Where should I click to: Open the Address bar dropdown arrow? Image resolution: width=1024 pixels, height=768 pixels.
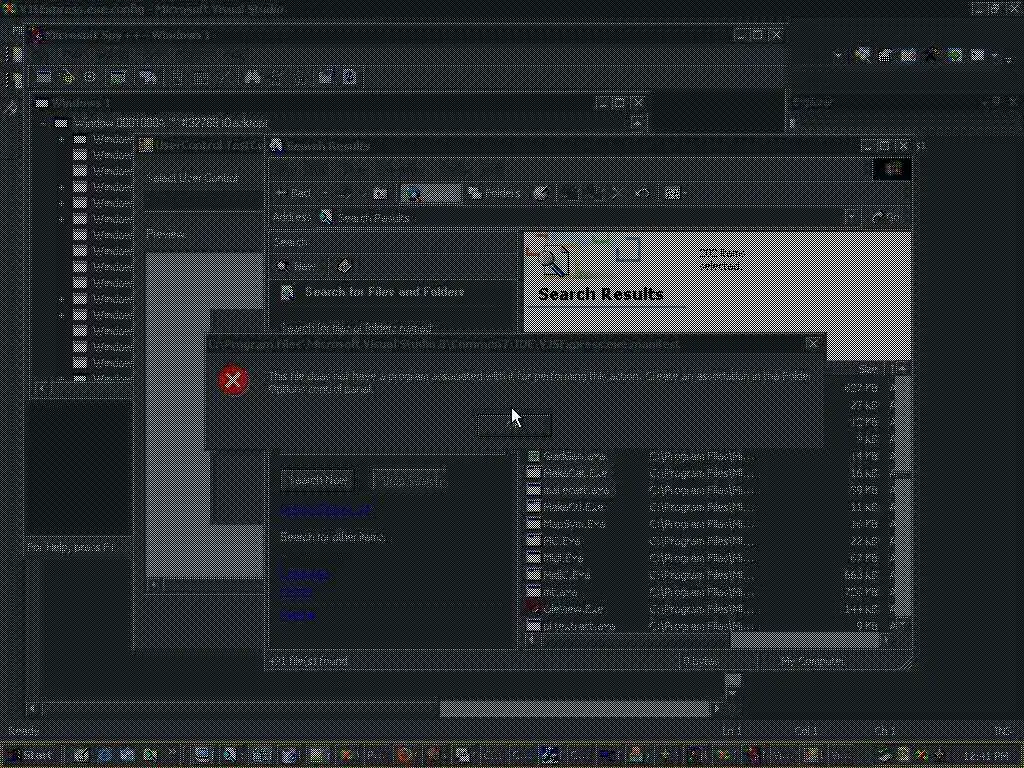[852, 217]
